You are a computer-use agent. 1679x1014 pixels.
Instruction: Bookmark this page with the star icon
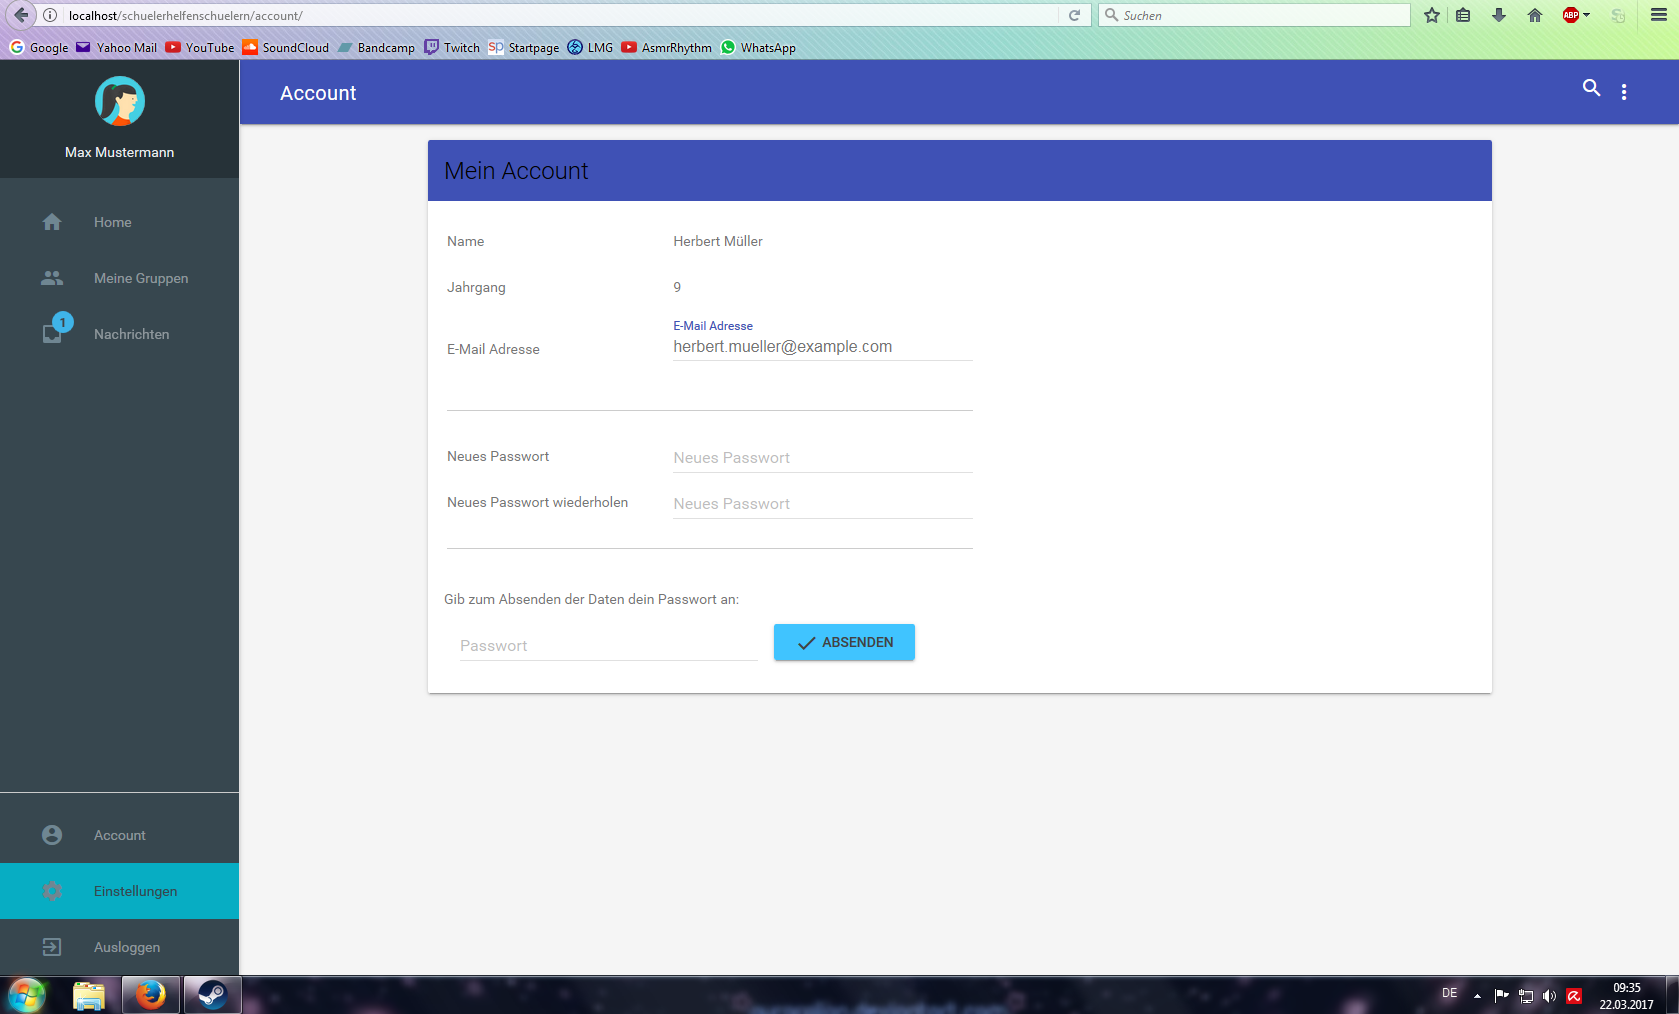coord(1432,15)
